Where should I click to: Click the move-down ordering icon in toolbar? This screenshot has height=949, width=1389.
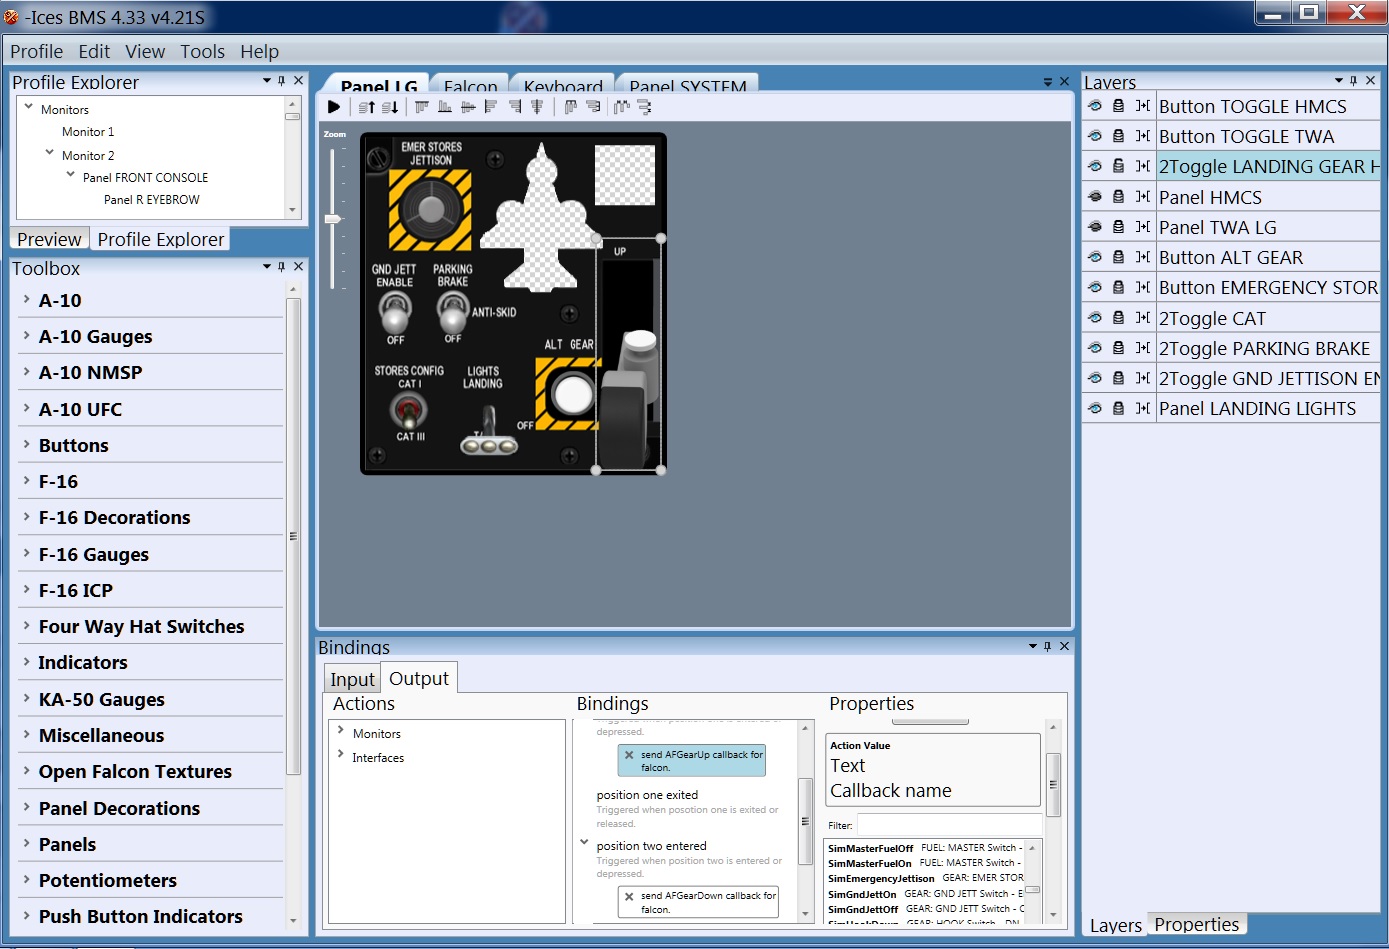click(390, 107)
